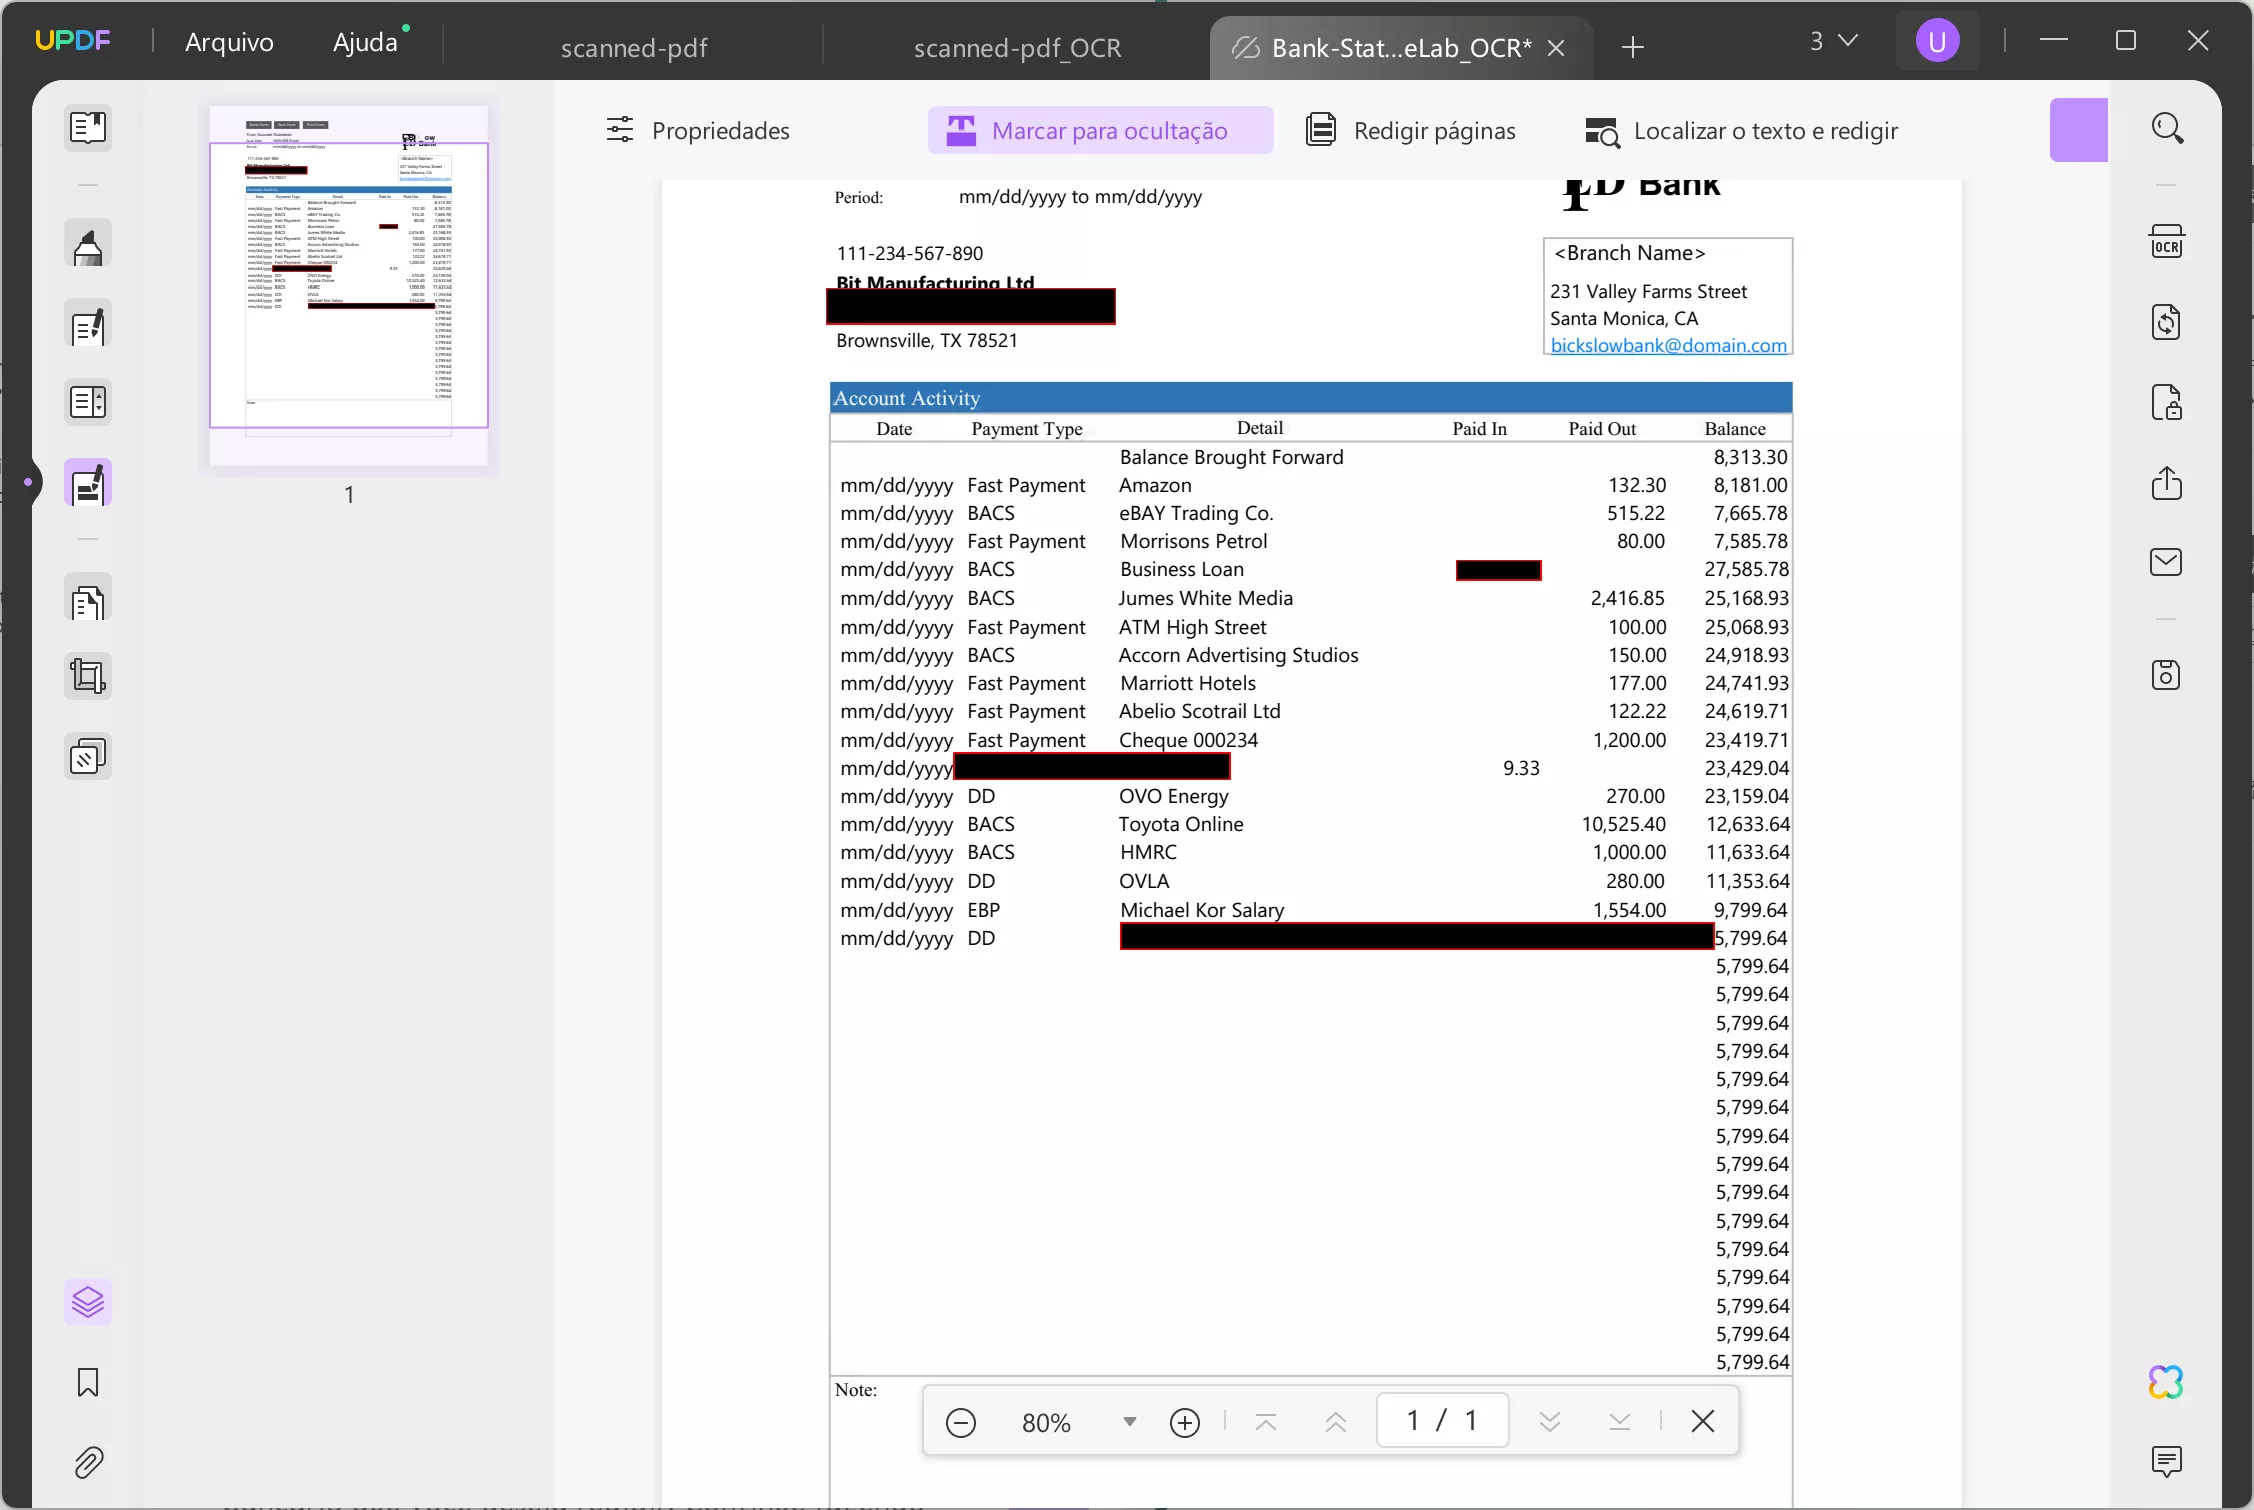The width and height of the screenshot is (2254, 1510).
Task: Open the OCR recognition tool icon
Action: pos(2166,243)
